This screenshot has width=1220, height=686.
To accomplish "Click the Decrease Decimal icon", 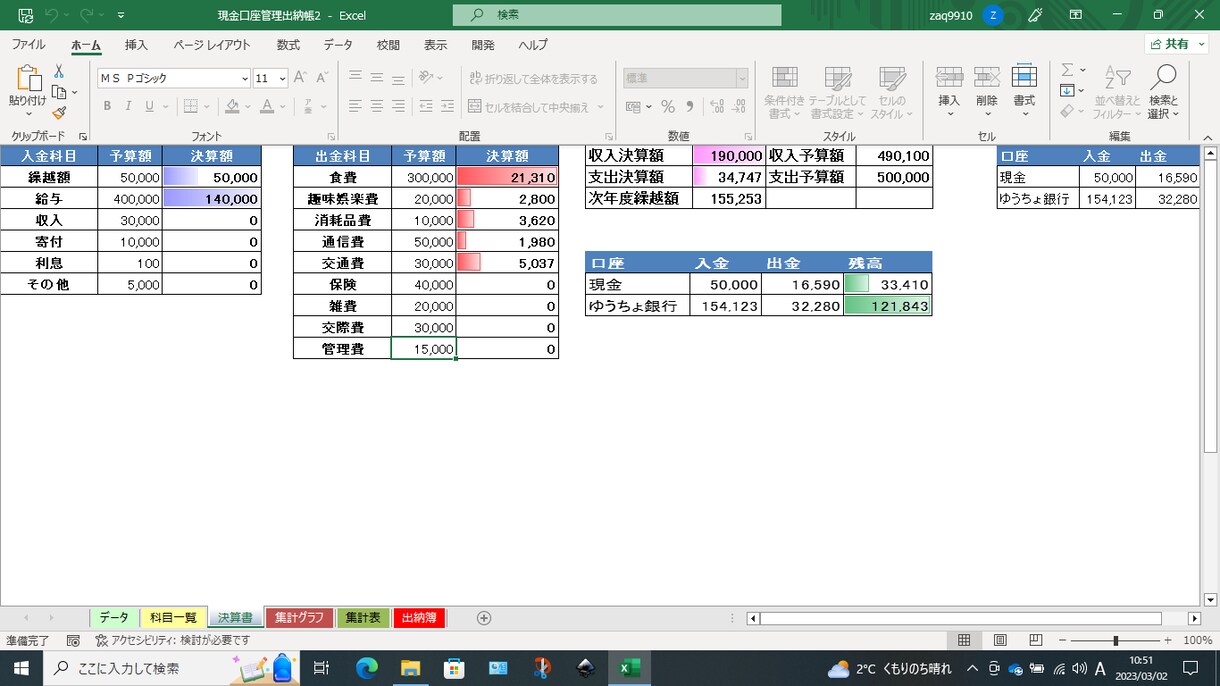I will point(737,106).
